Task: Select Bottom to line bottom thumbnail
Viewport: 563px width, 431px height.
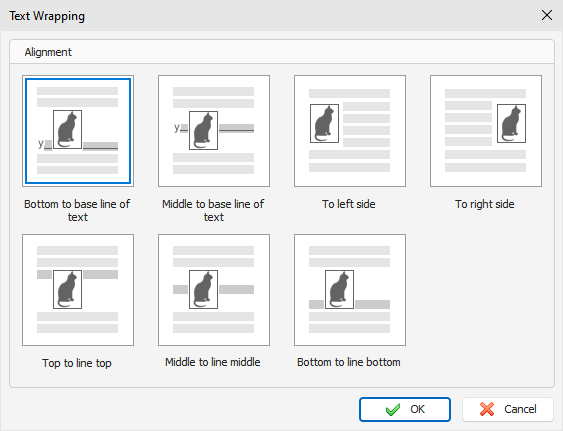Action: click(350, 290)
